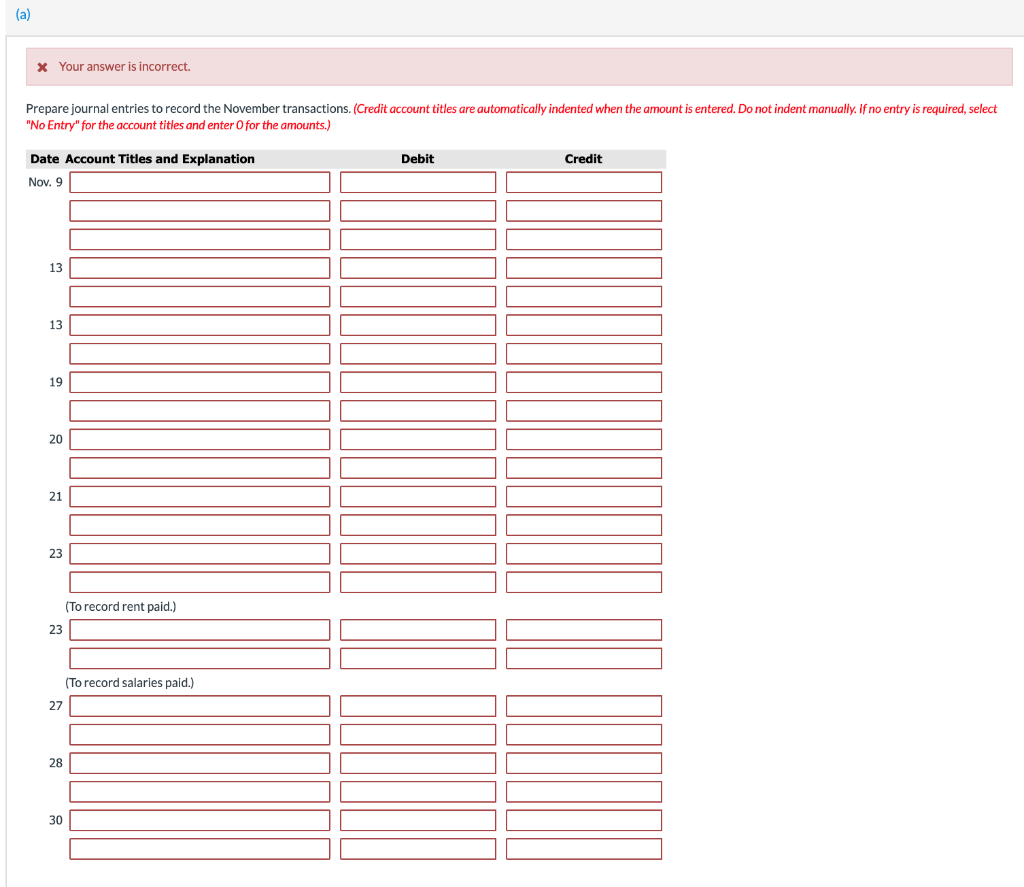Open the section (a) link
The image size is (1024, 887).
point(22,14)
